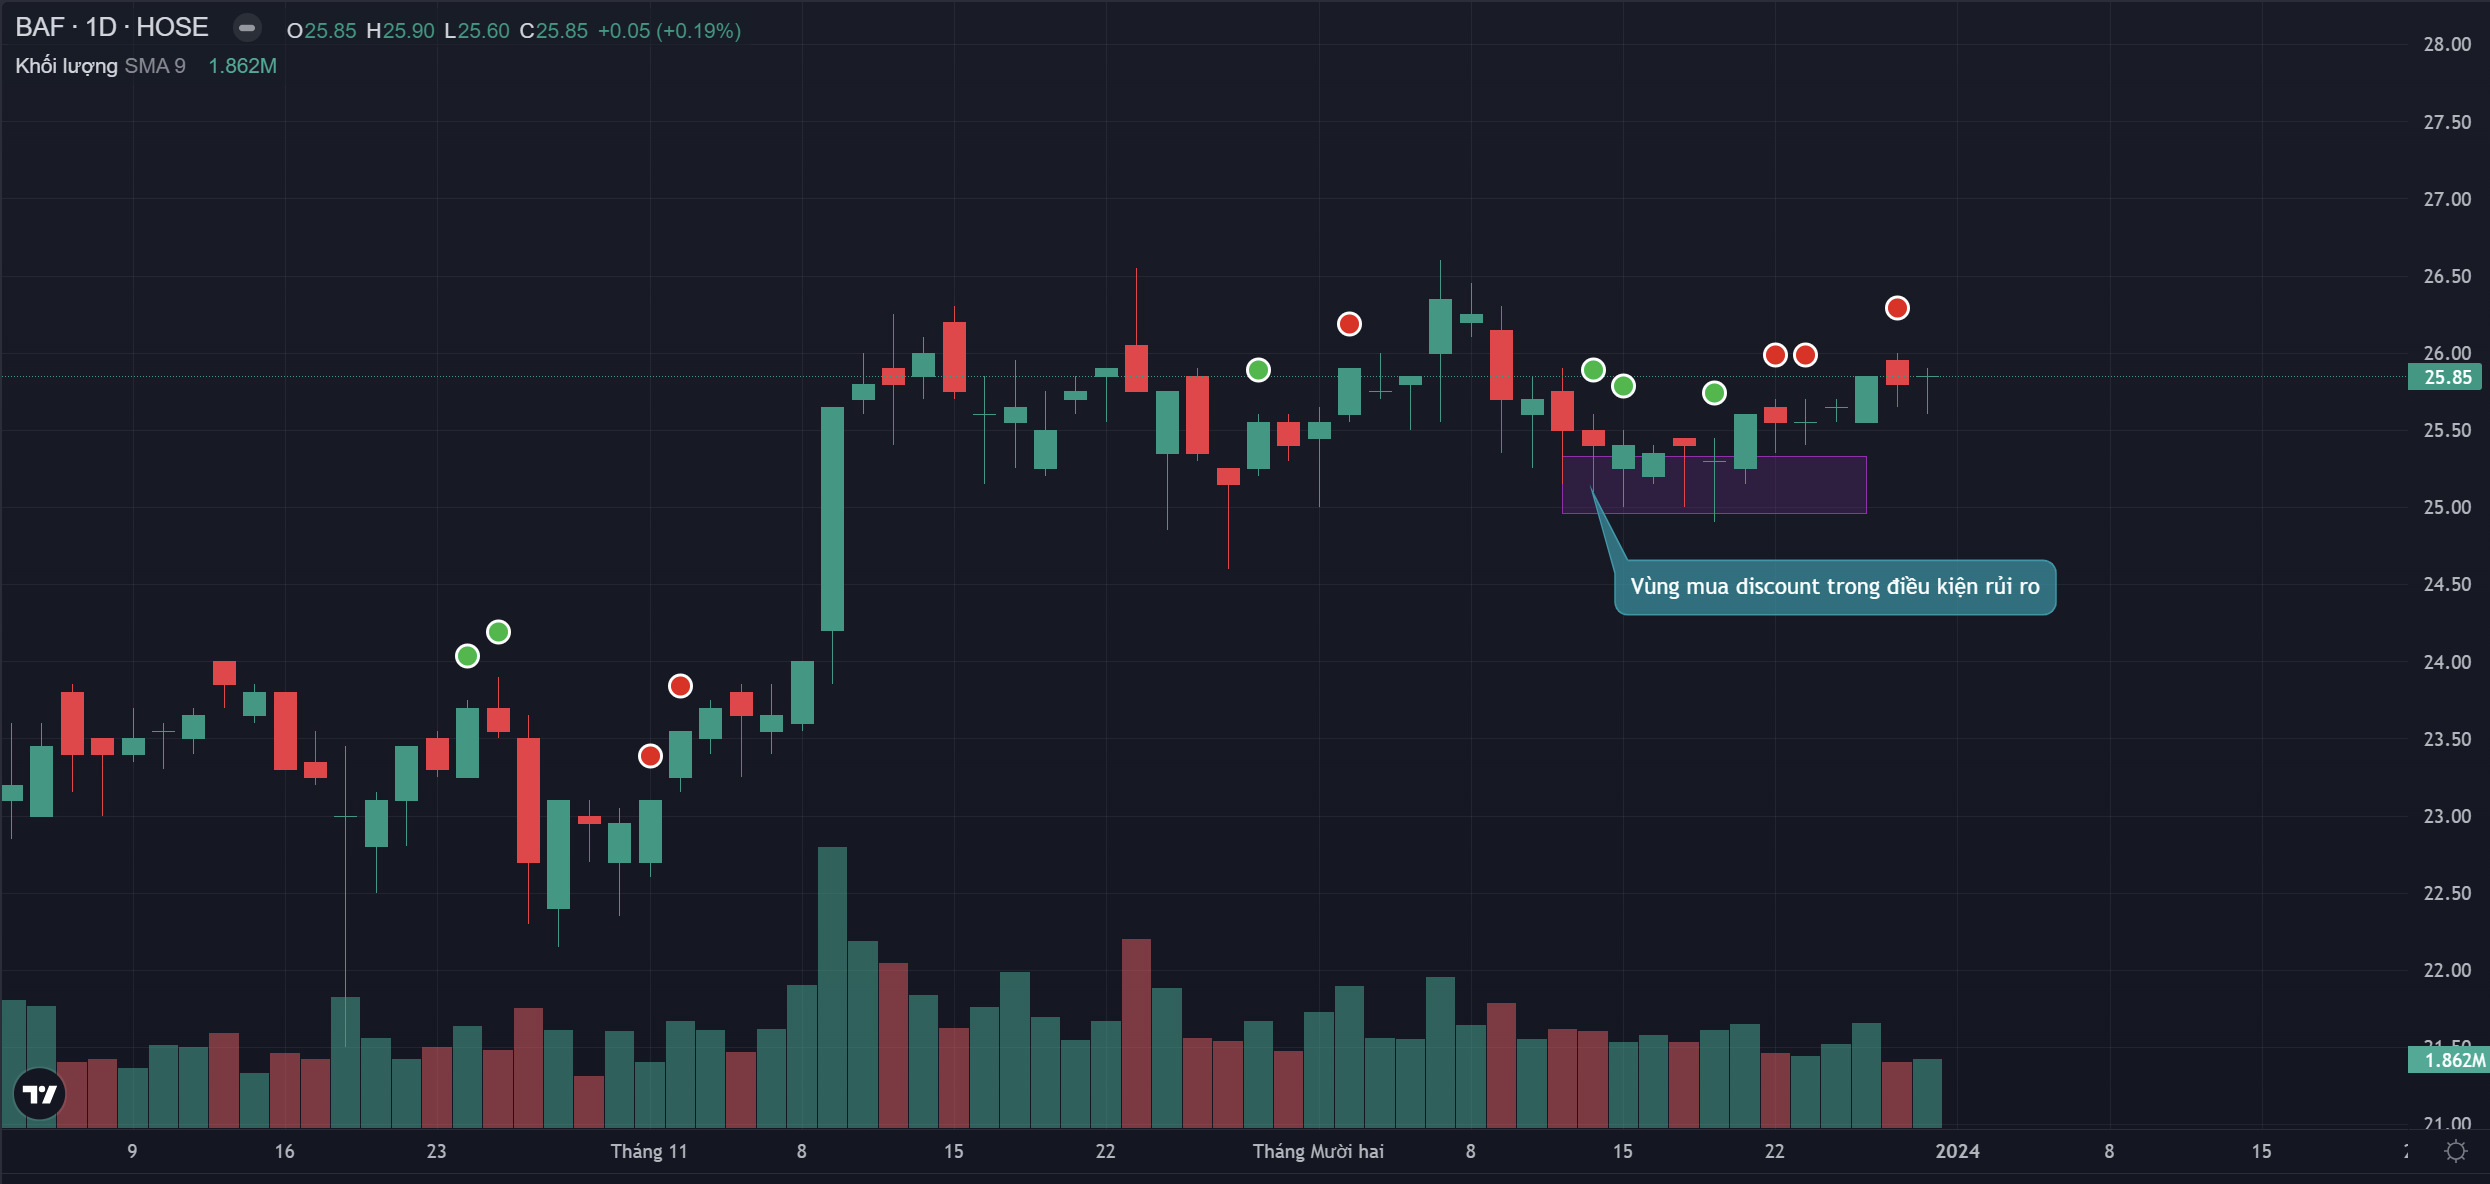2490x1184 pixels.
Task: Click the 'Tháng 11' label on time axis
Action: 649,1152
